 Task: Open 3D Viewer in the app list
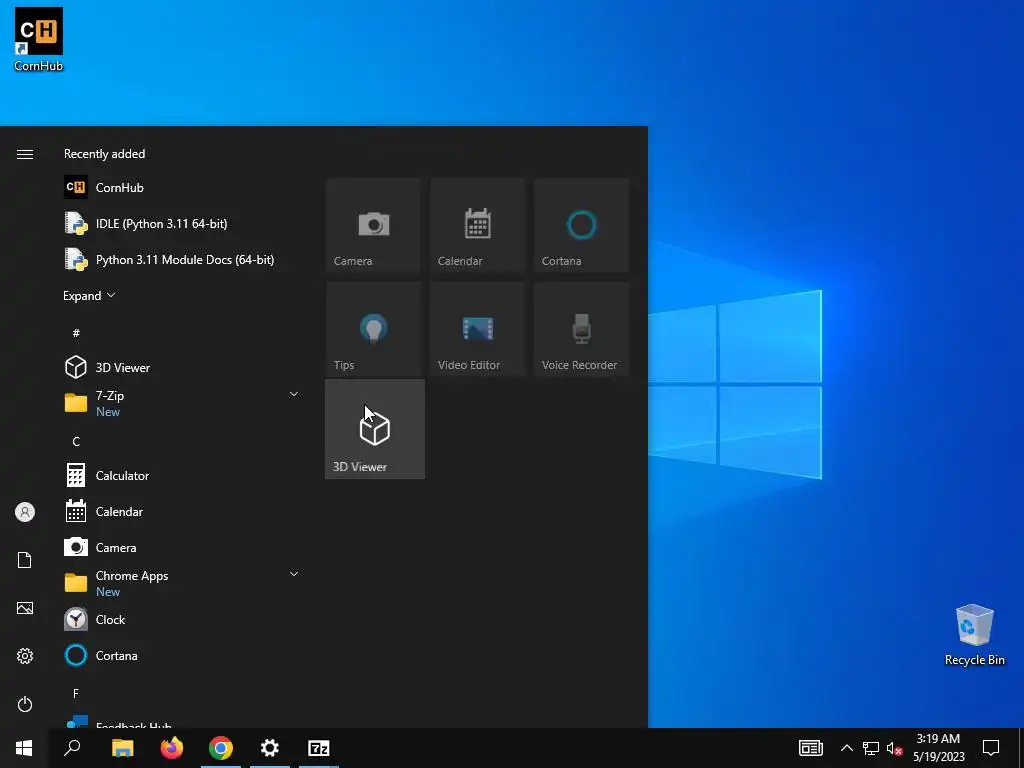click(x=182, y=368)
